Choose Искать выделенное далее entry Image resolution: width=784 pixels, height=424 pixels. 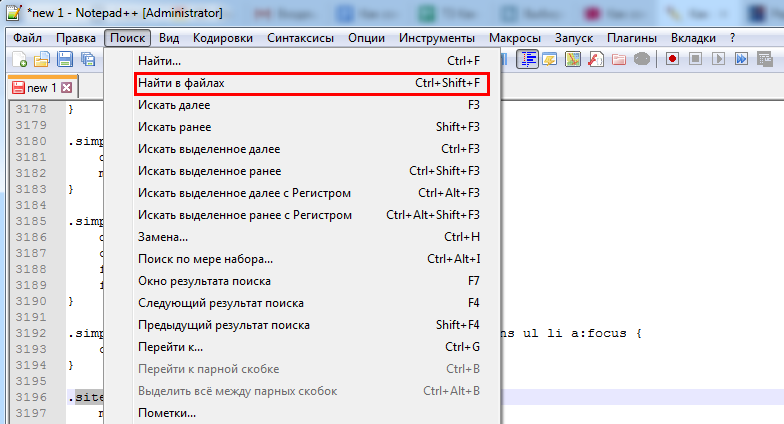(x=302, y=149)
